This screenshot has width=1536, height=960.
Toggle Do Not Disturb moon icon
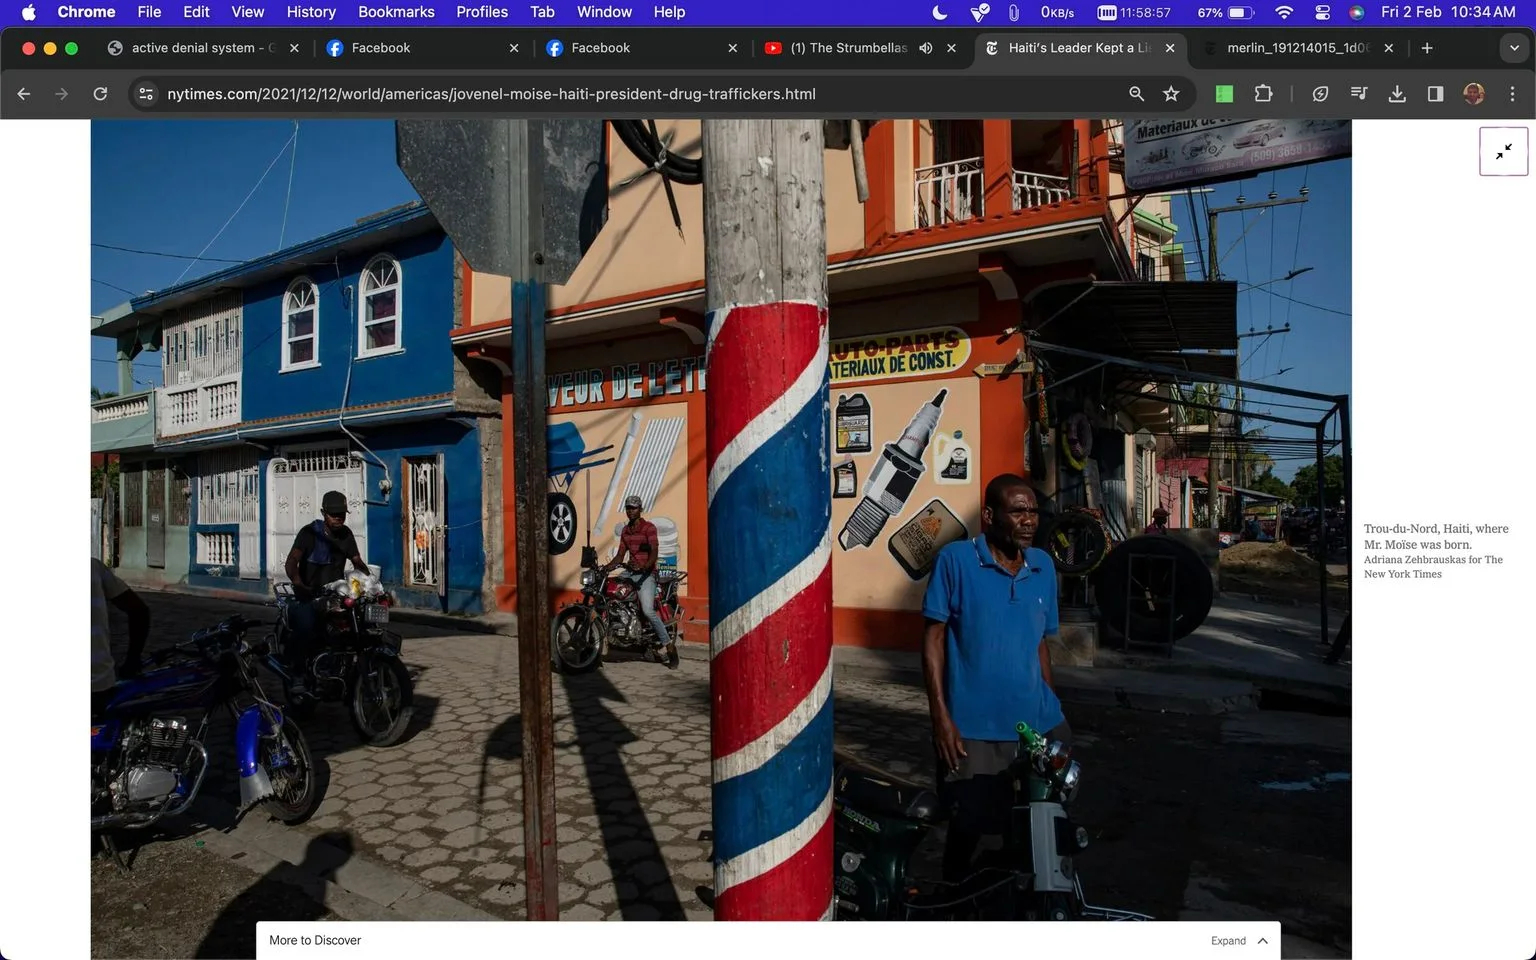939,12
